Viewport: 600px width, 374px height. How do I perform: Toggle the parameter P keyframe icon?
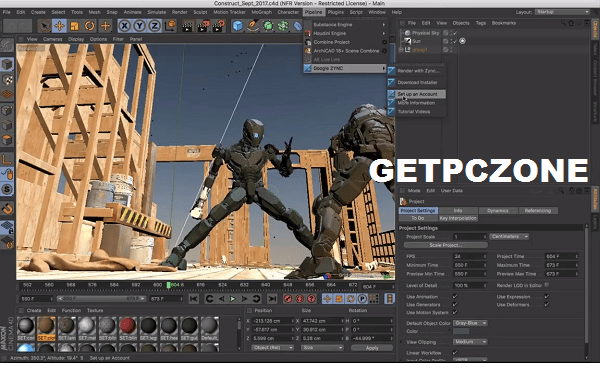pyautogui.click(x=362, y=299)
